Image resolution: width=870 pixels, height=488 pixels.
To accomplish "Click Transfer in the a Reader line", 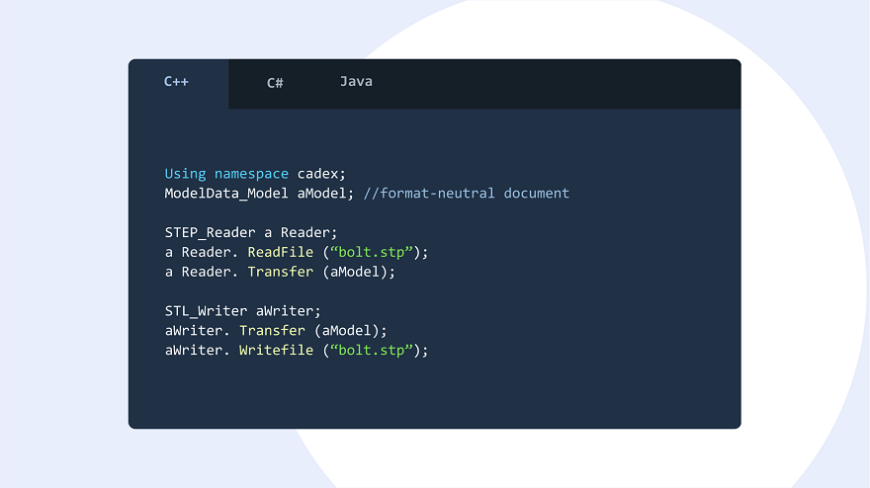I will coord(280,272).
